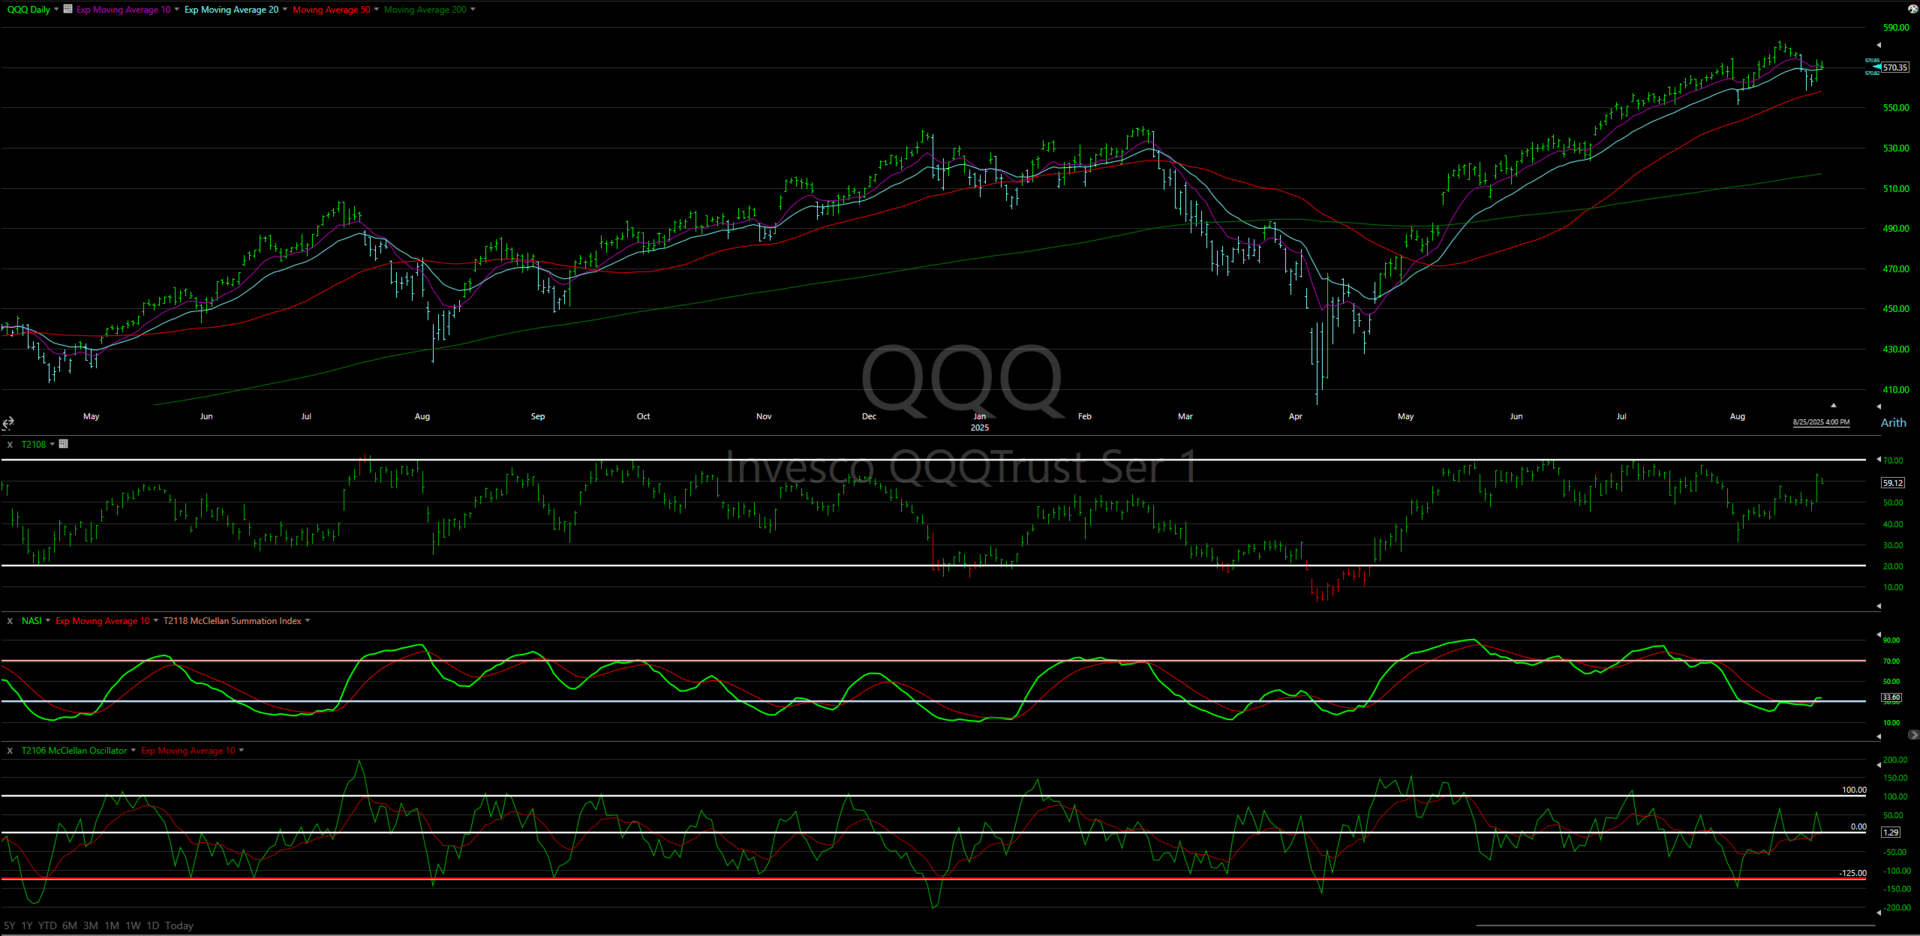Select the 1W time range
Screen dimensions: 1920x936
click(x=133, y=926)
